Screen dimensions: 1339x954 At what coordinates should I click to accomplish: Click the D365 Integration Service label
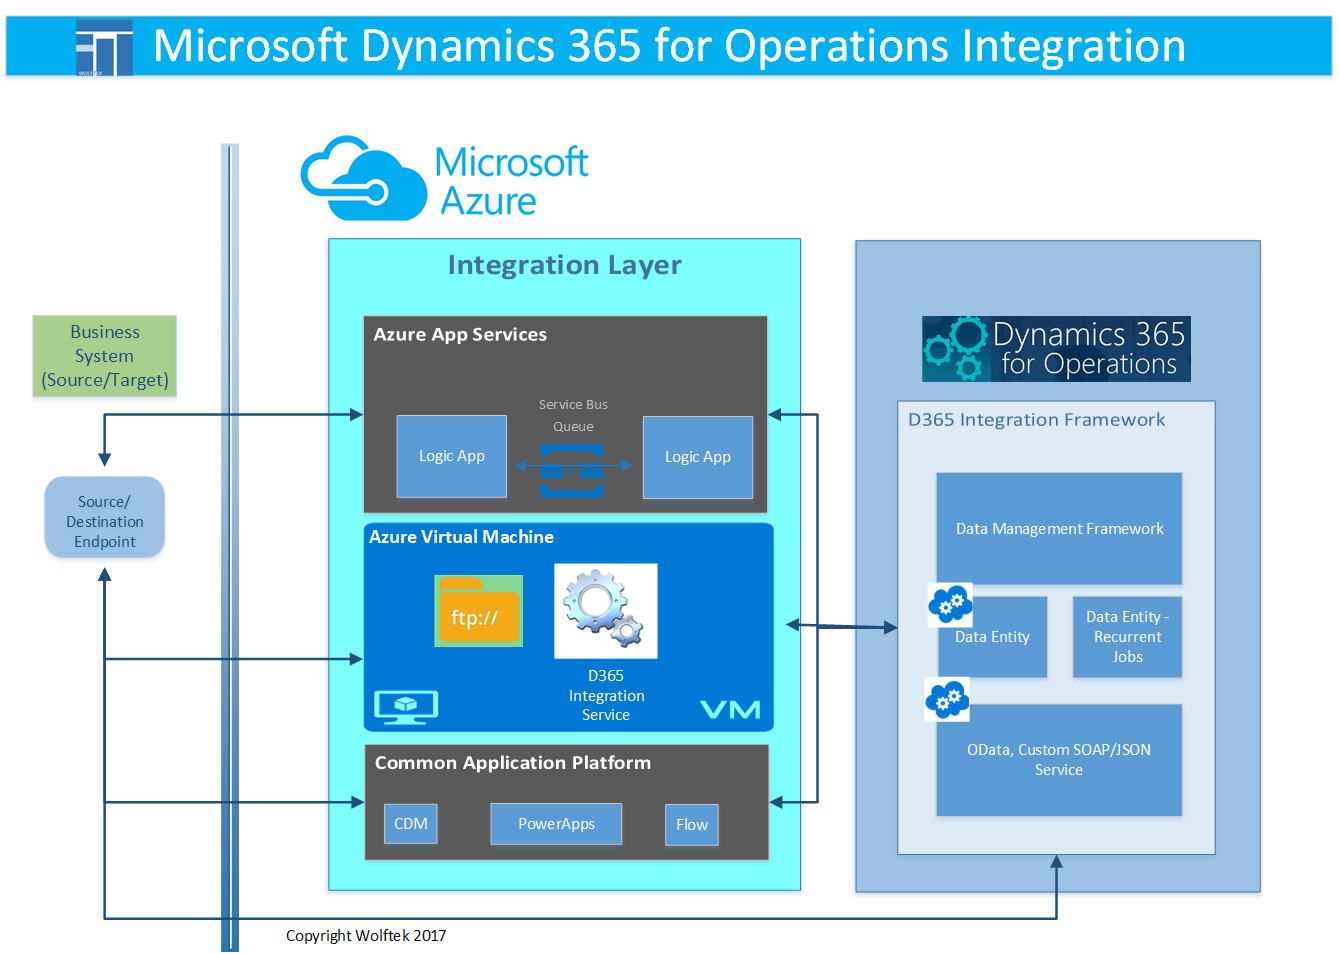pos(606,695)
